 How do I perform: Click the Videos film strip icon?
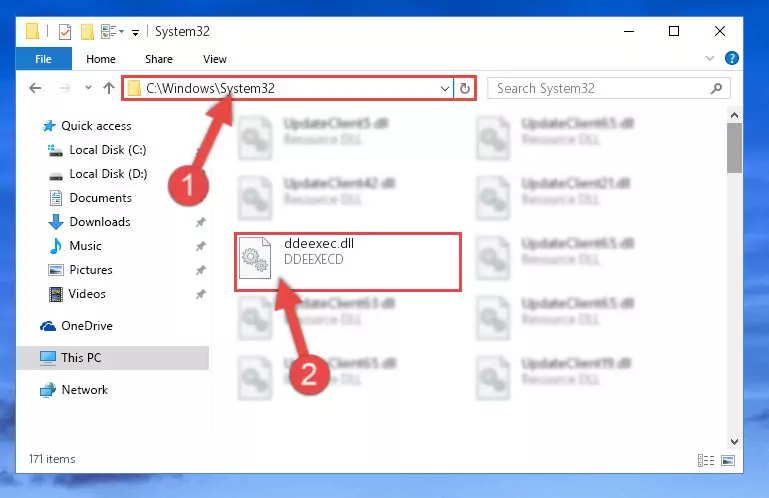(56, 294)
